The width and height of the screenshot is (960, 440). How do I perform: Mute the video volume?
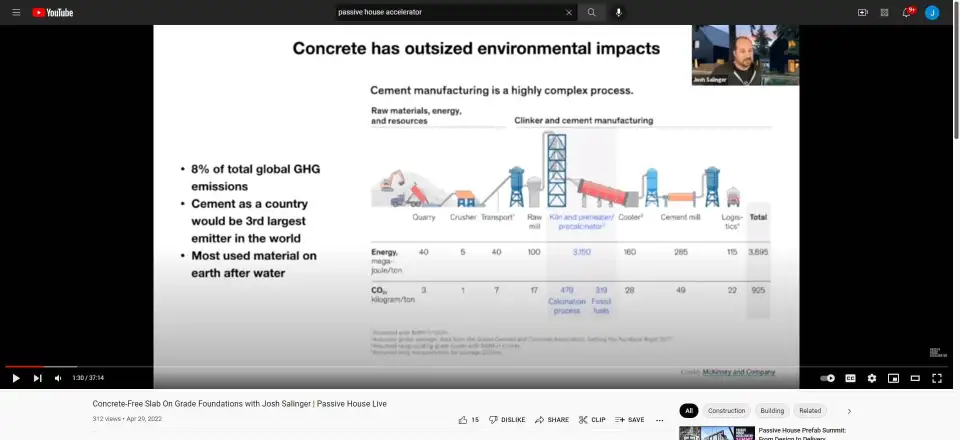pyautogui.click(x=57, y=378)
